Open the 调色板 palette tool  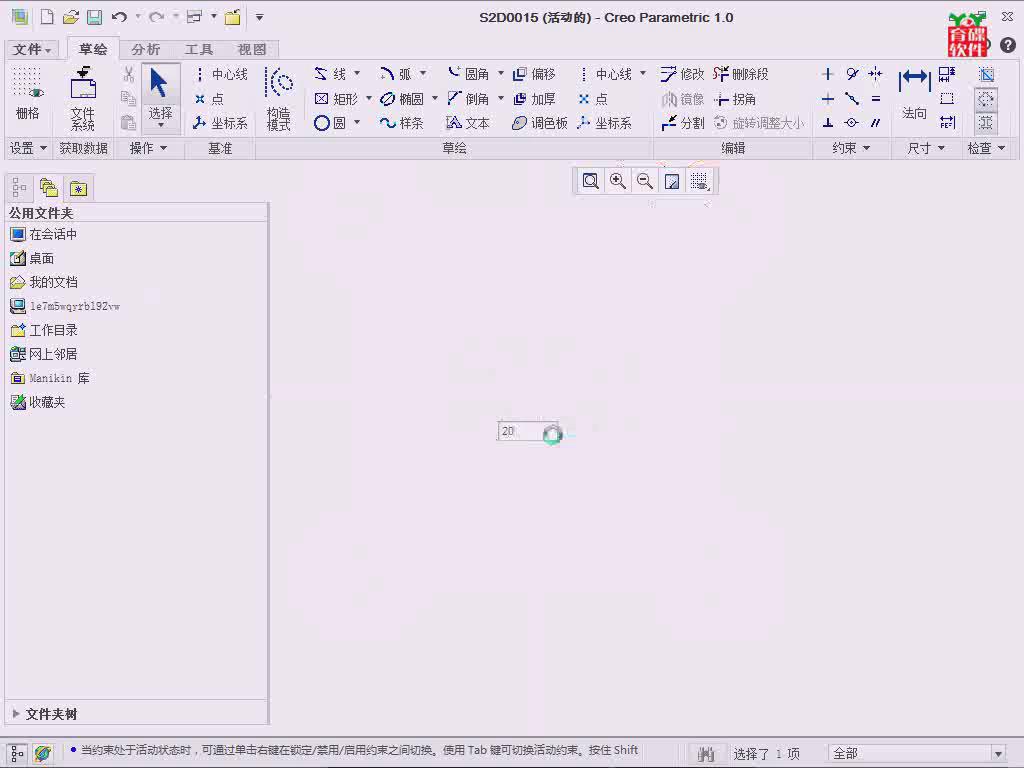[x=539, y=123]
